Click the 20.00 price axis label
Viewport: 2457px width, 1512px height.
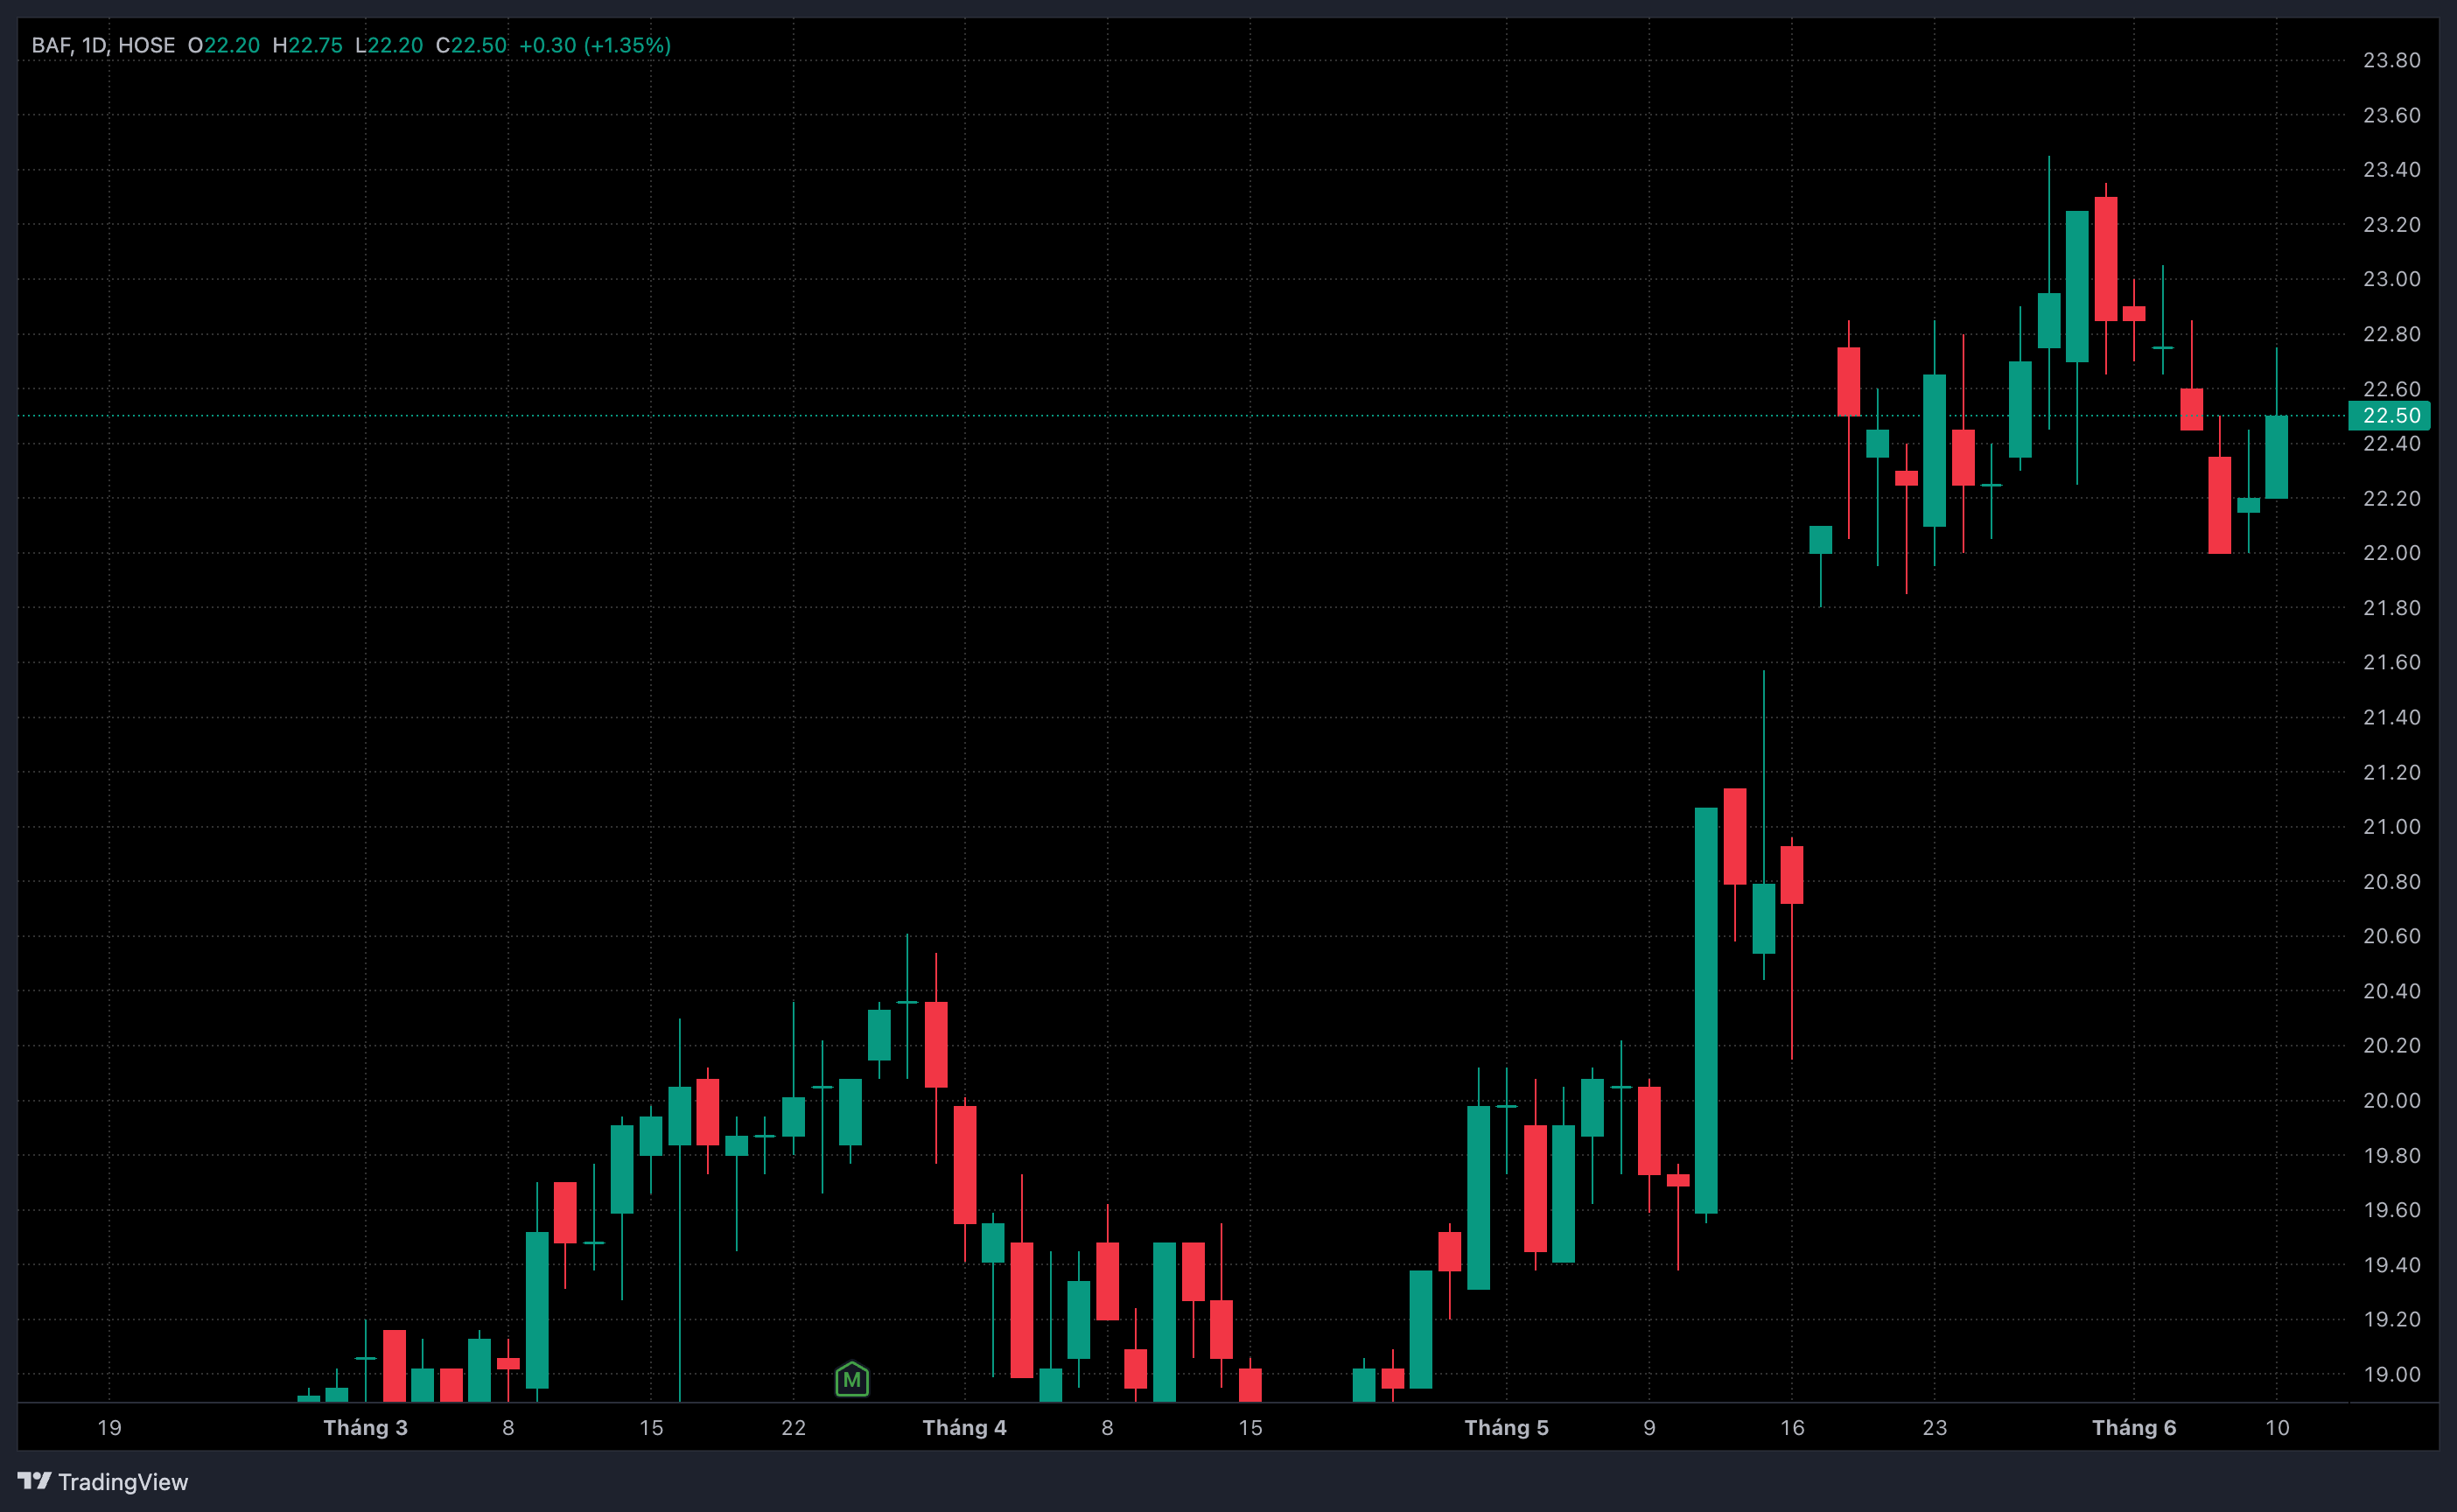coord(2391,1100)
